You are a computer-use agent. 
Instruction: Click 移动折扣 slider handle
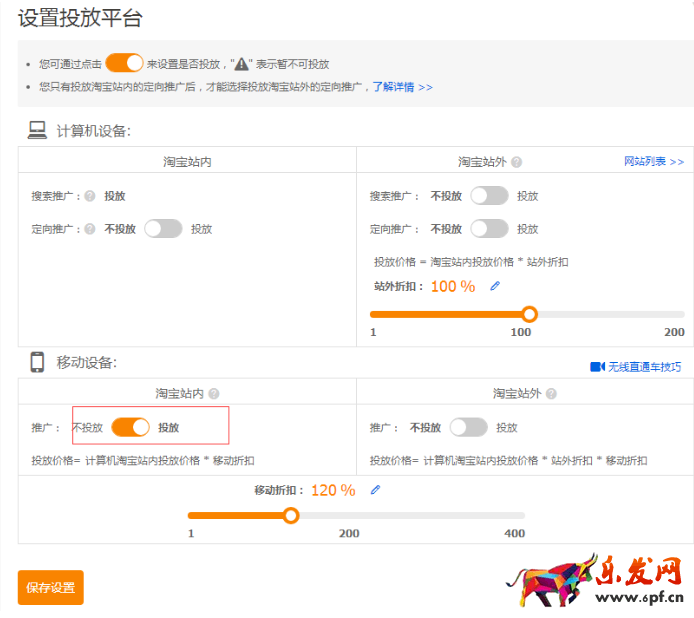pyautogui.click(x=291, y=516)
